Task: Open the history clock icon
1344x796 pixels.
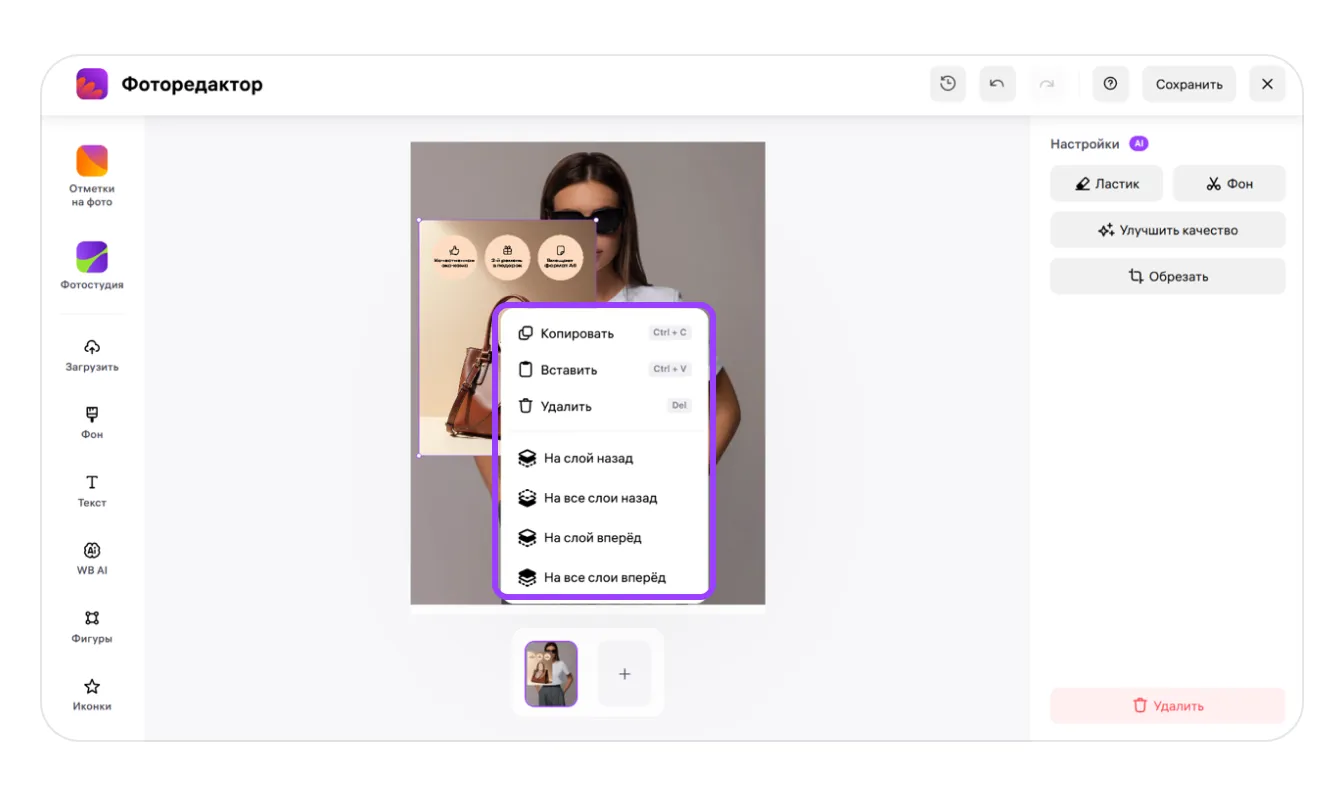Action: tap(947, 84)
